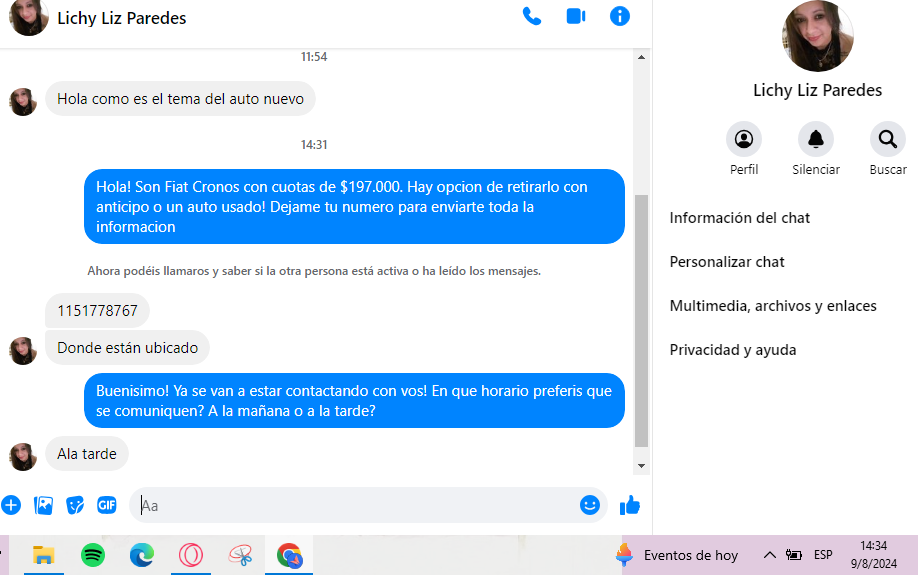Open the emoji picker in message box

[590, 505]
